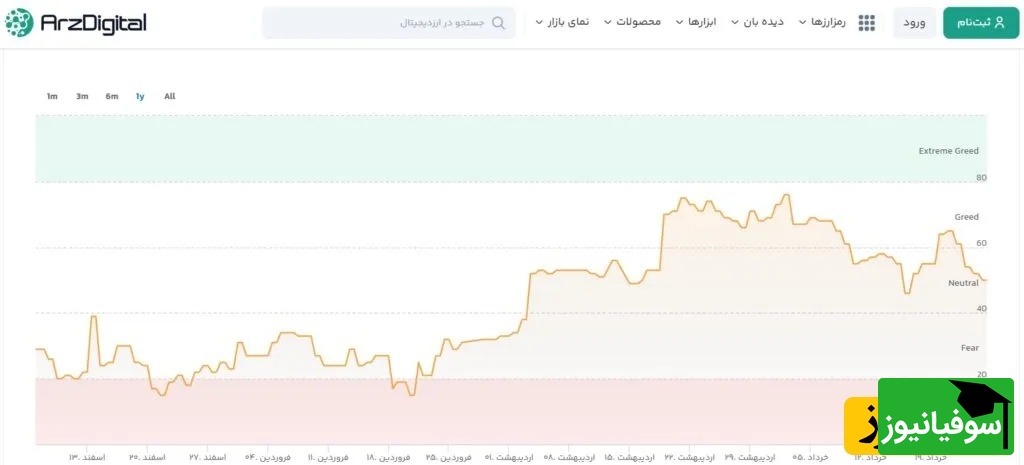Click the chart's highest peak point near 80
The width and height of the screenshot is (1024, 465).
point(786,195)
